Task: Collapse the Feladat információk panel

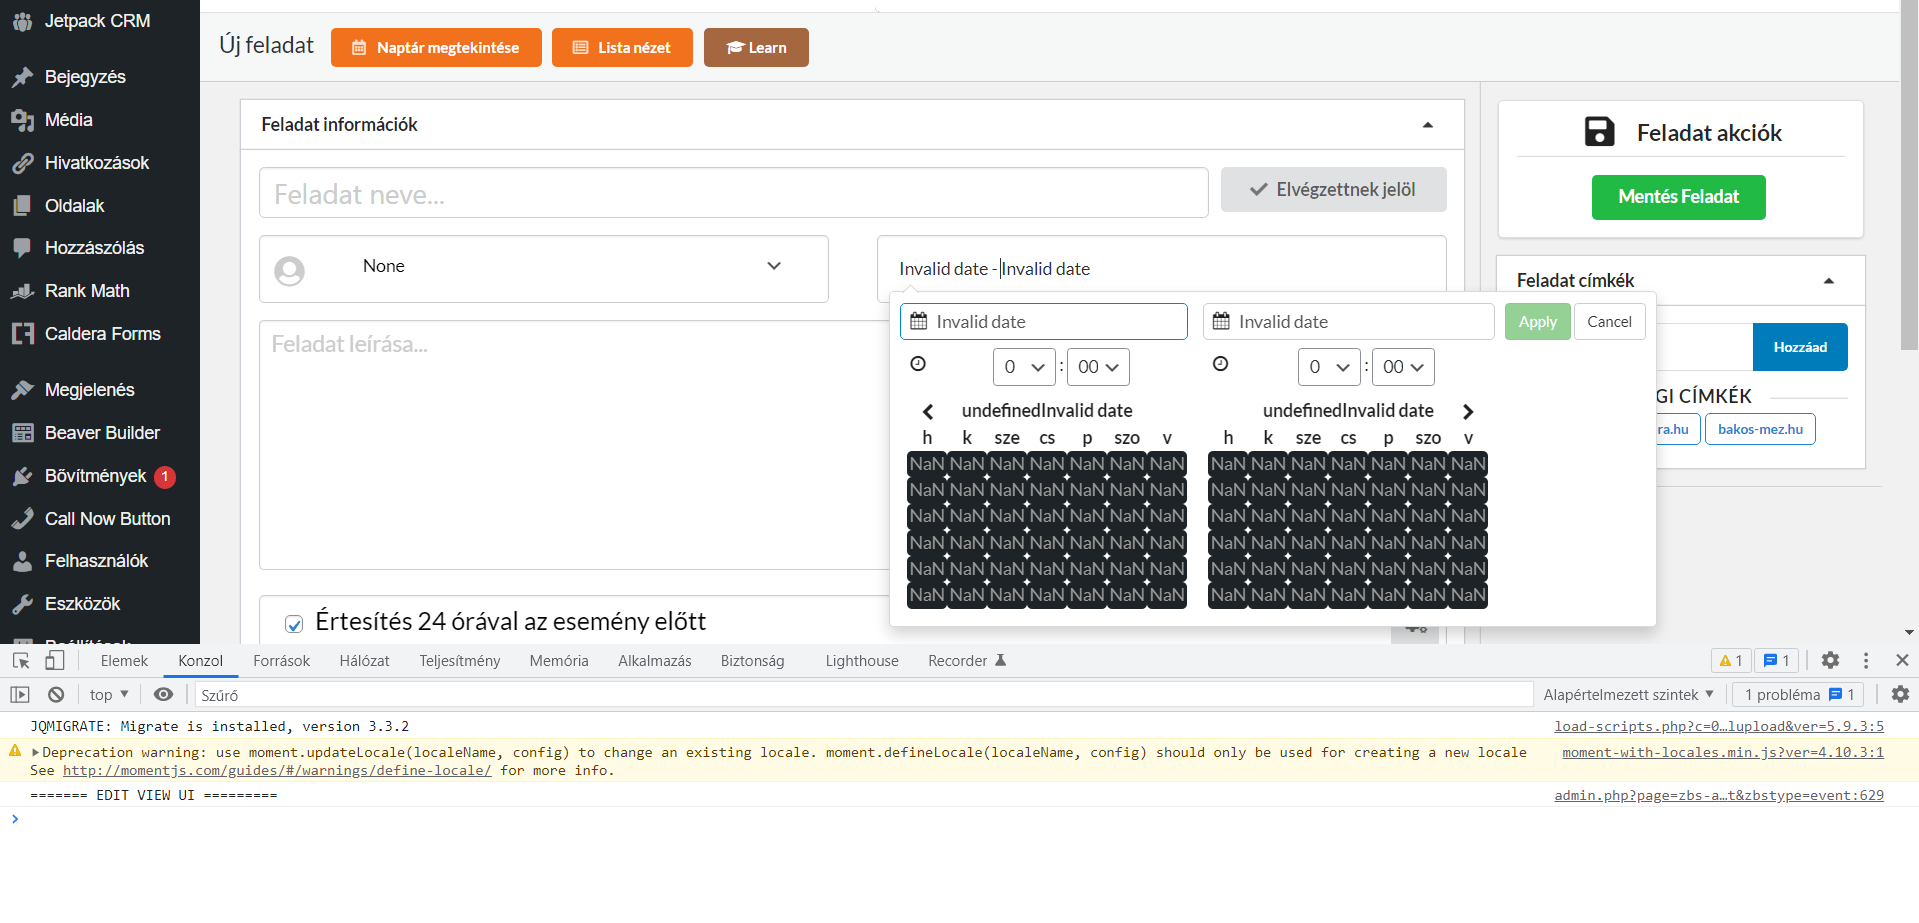Action: (1428, 125)
